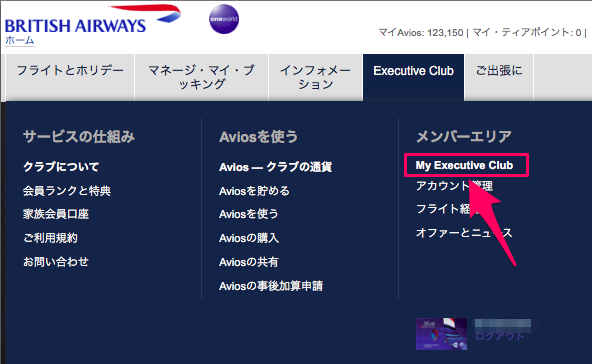Click the oneworld alliance logo

(224, 19)
